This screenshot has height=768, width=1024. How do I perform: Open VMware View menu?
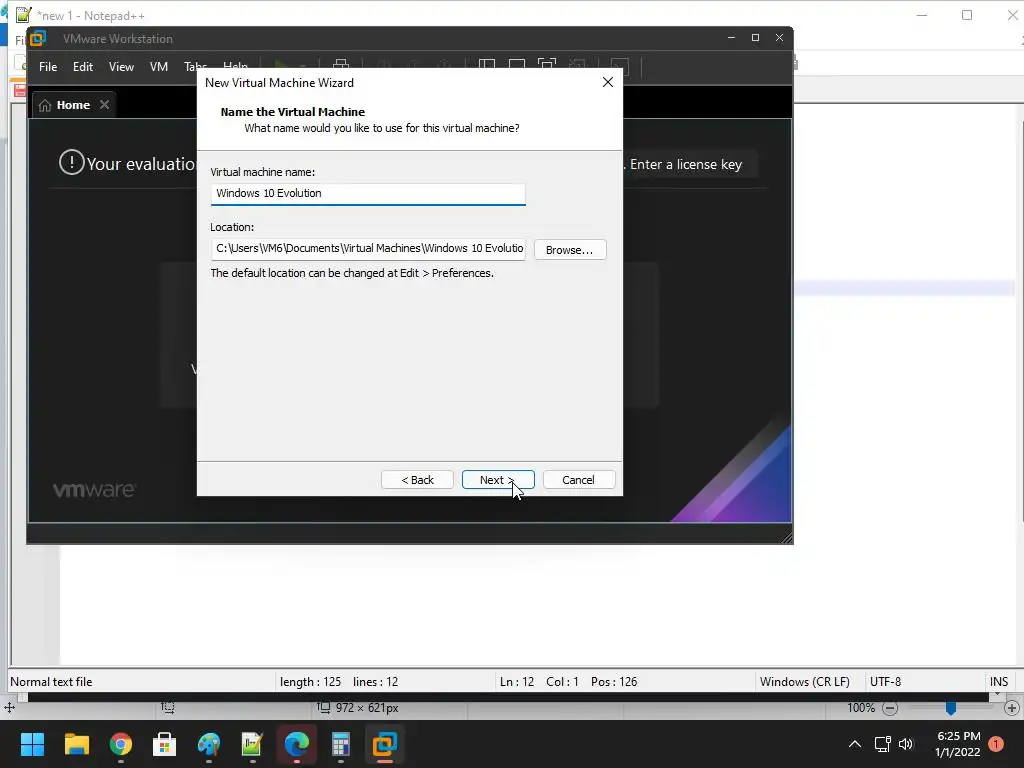[x=121, y=67]
